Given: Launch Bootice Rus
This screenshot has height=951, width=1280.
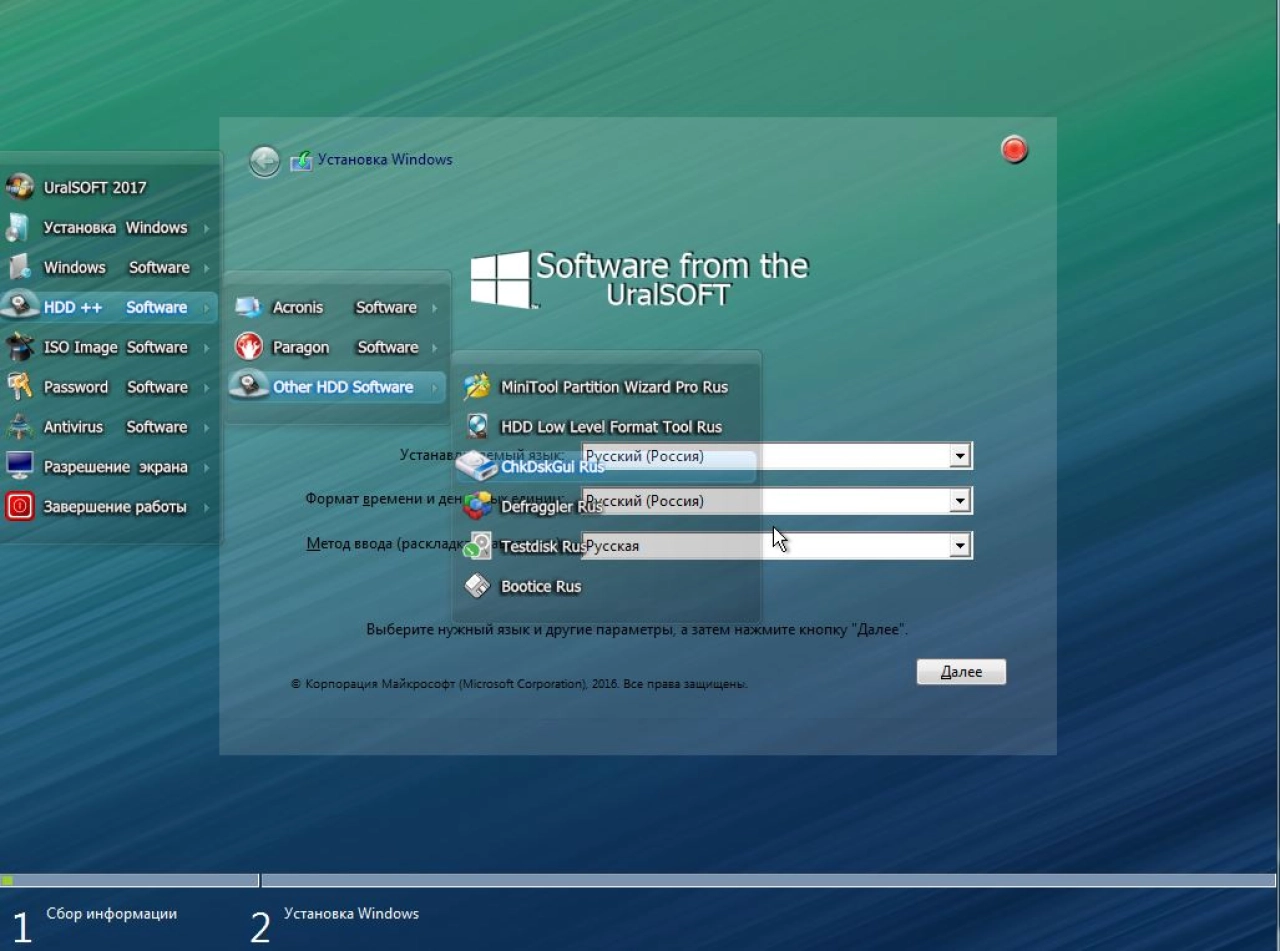Looking at the screenshot, I should pyautogui.click(x=606, y=587).
